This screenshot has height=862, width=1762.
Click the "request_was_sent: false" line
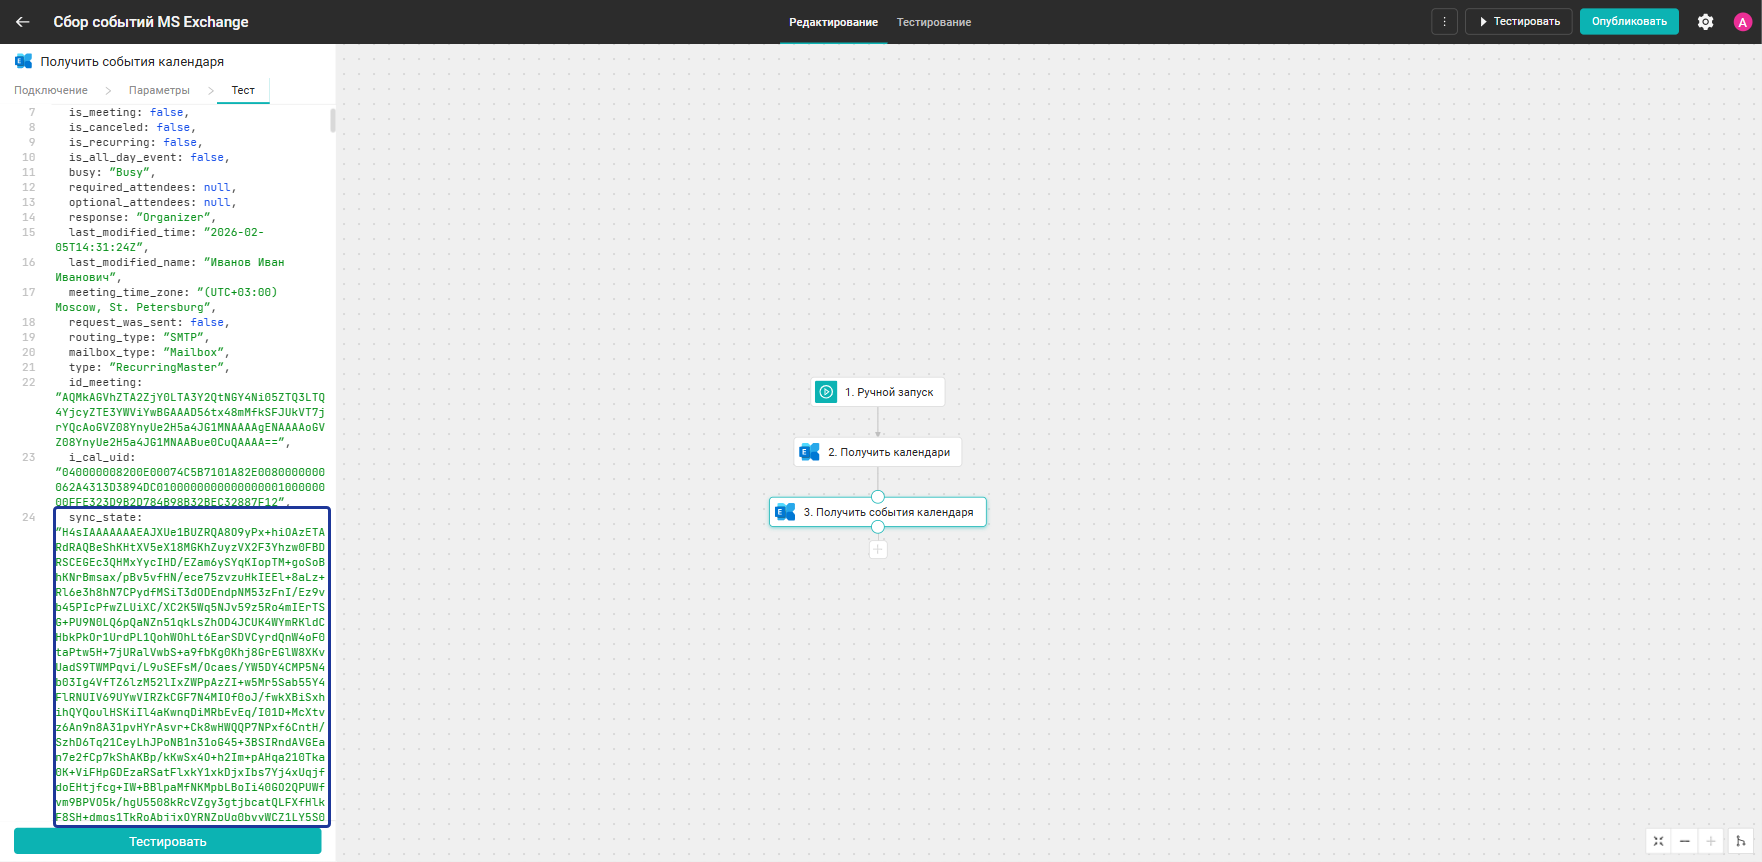point(149,322)
